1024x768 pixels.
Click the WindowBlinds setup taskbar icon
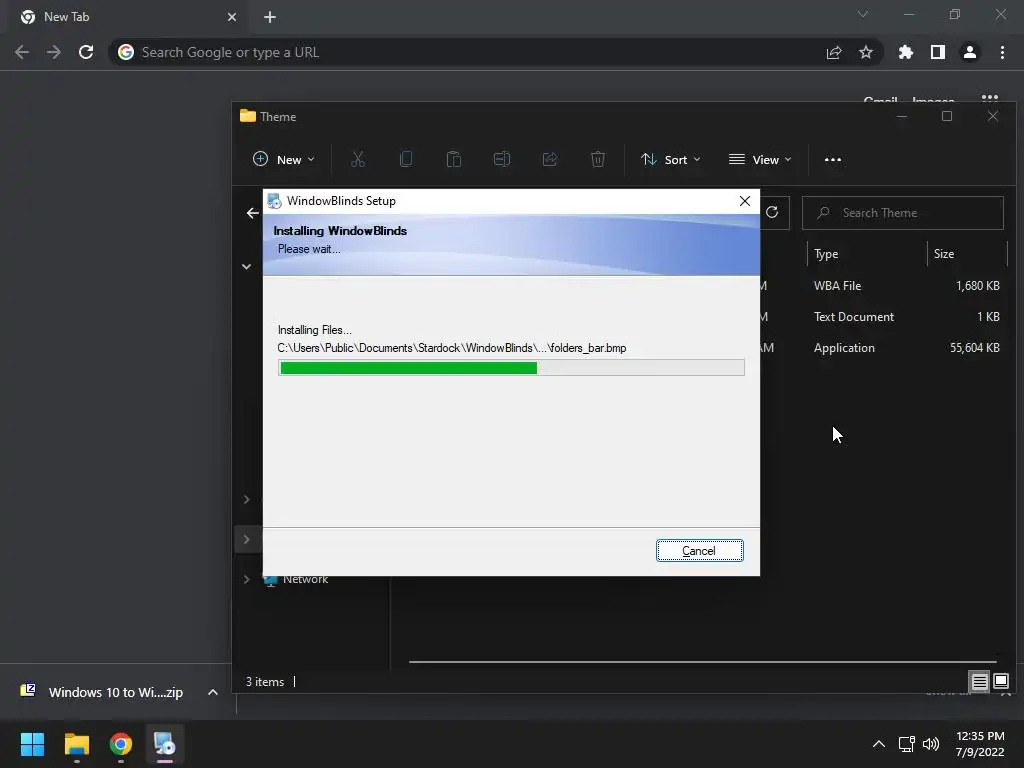(165, 744)
